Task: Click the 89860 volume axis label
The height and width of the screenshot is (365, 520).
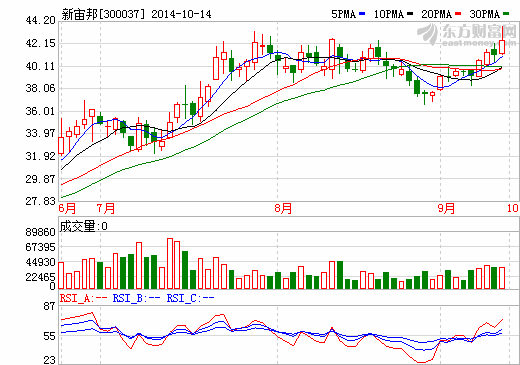Action: 40,232
